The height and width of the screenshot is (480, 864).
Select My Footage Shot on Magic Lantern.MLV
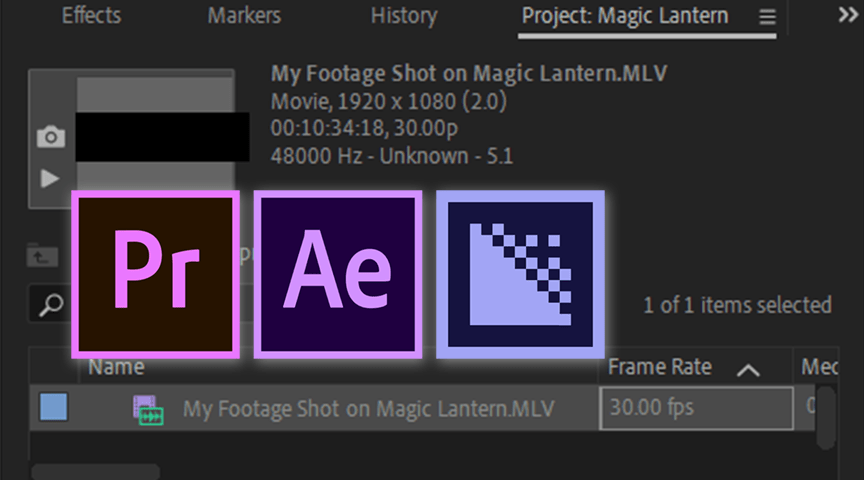(x=368, y=409)
